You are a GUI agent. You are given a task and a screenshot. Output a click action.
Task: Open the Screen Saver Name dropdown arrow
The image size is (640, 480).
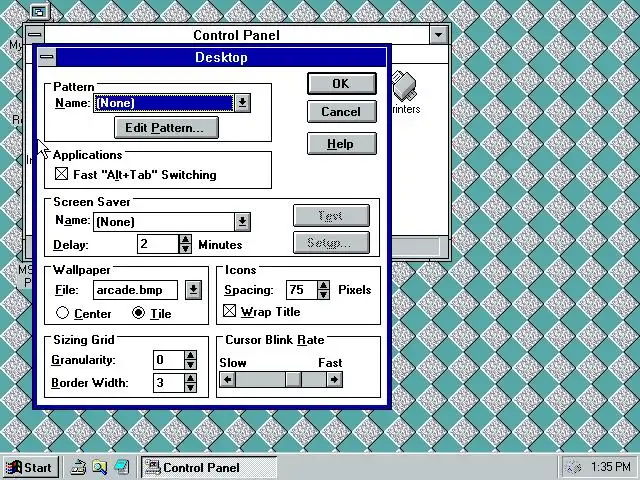[x=242, y=222]
